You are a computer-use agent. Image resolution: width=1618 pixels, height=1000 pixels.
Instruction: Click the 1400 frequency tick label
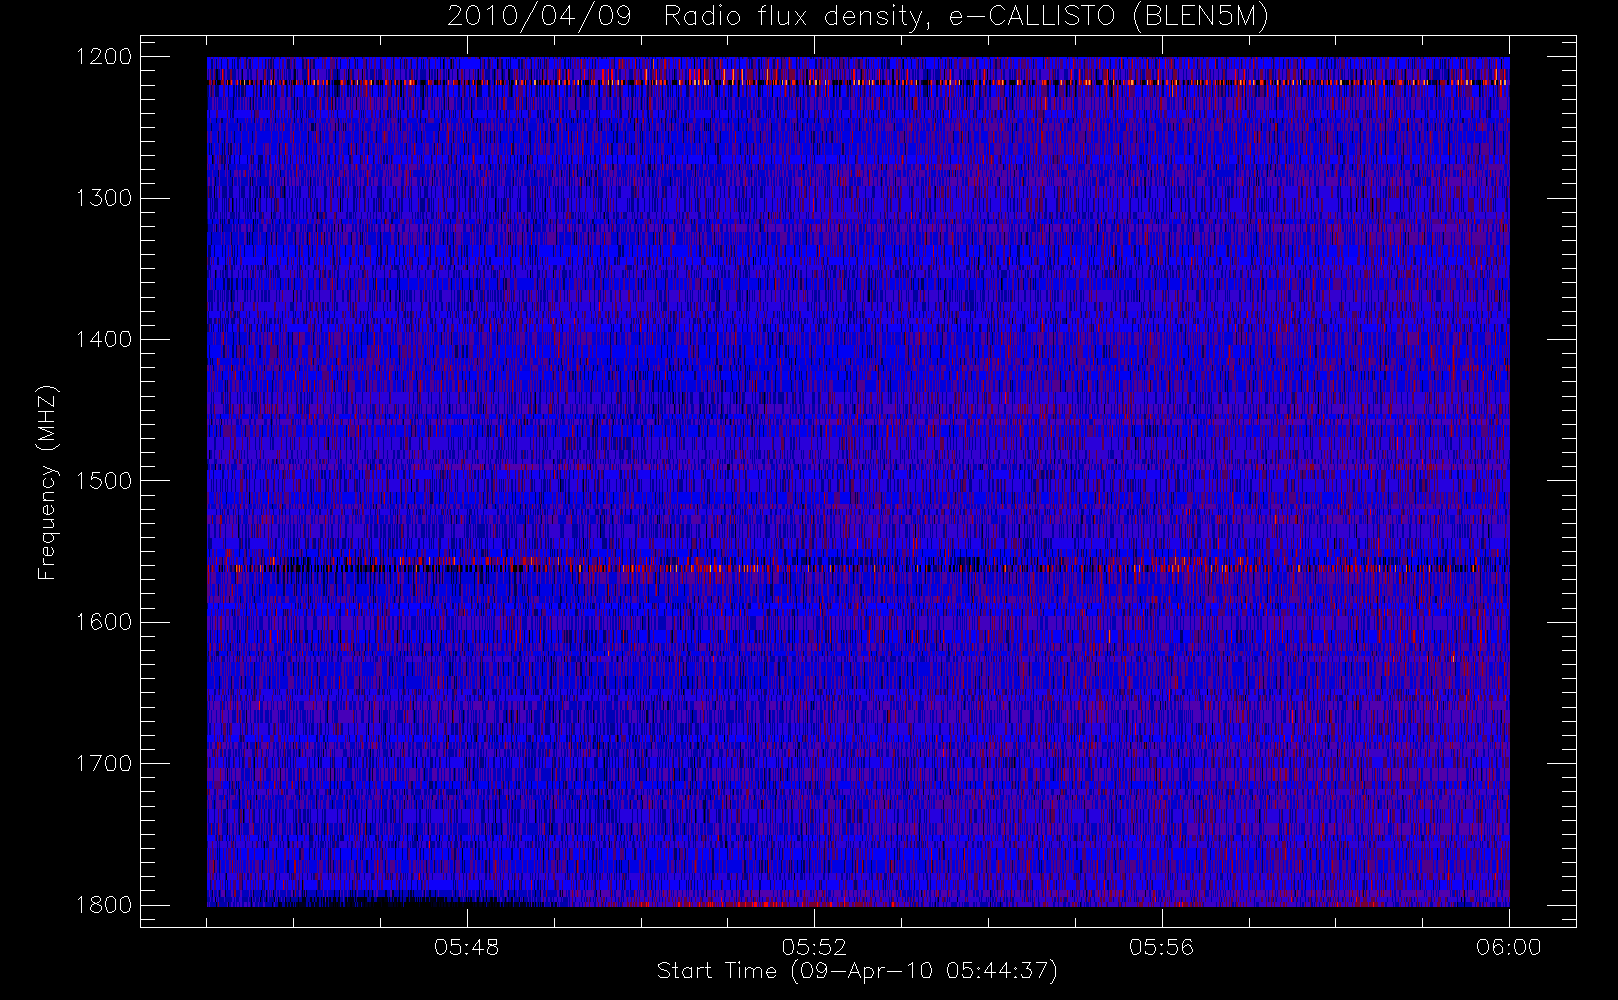pyautogui.click(x=104, y=339)
